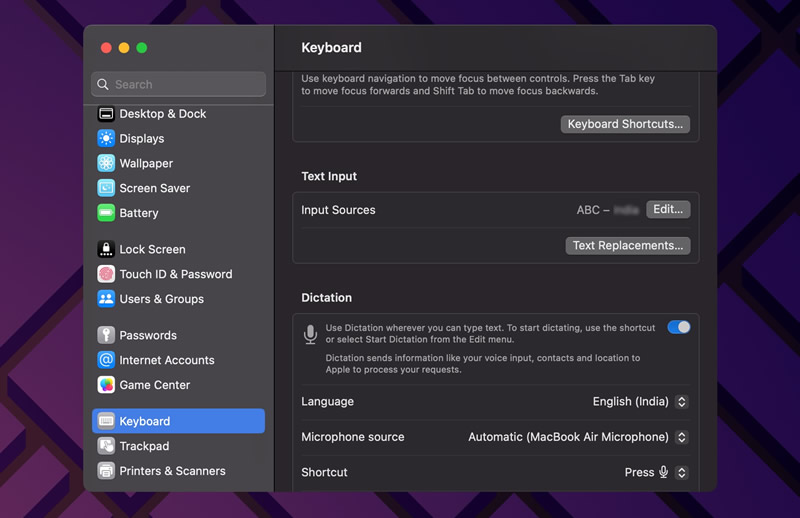Screen dimensions: 800x518
Task: Click the Language row label
Action: coord(328,402)
